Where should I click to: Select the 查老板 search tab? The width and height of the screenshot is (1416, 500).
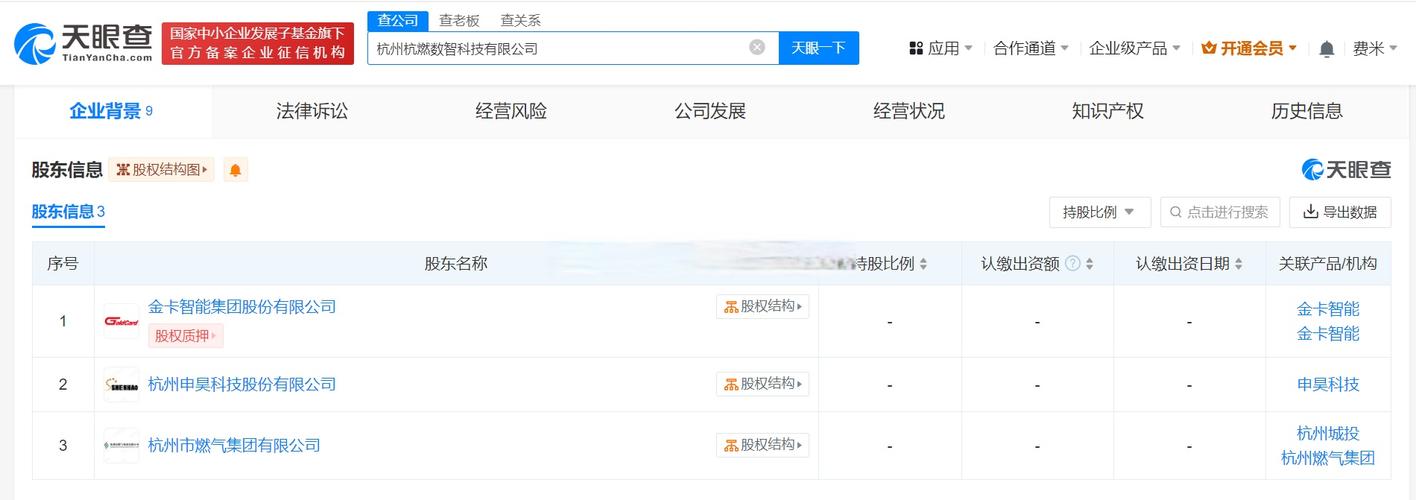(460, 20)
